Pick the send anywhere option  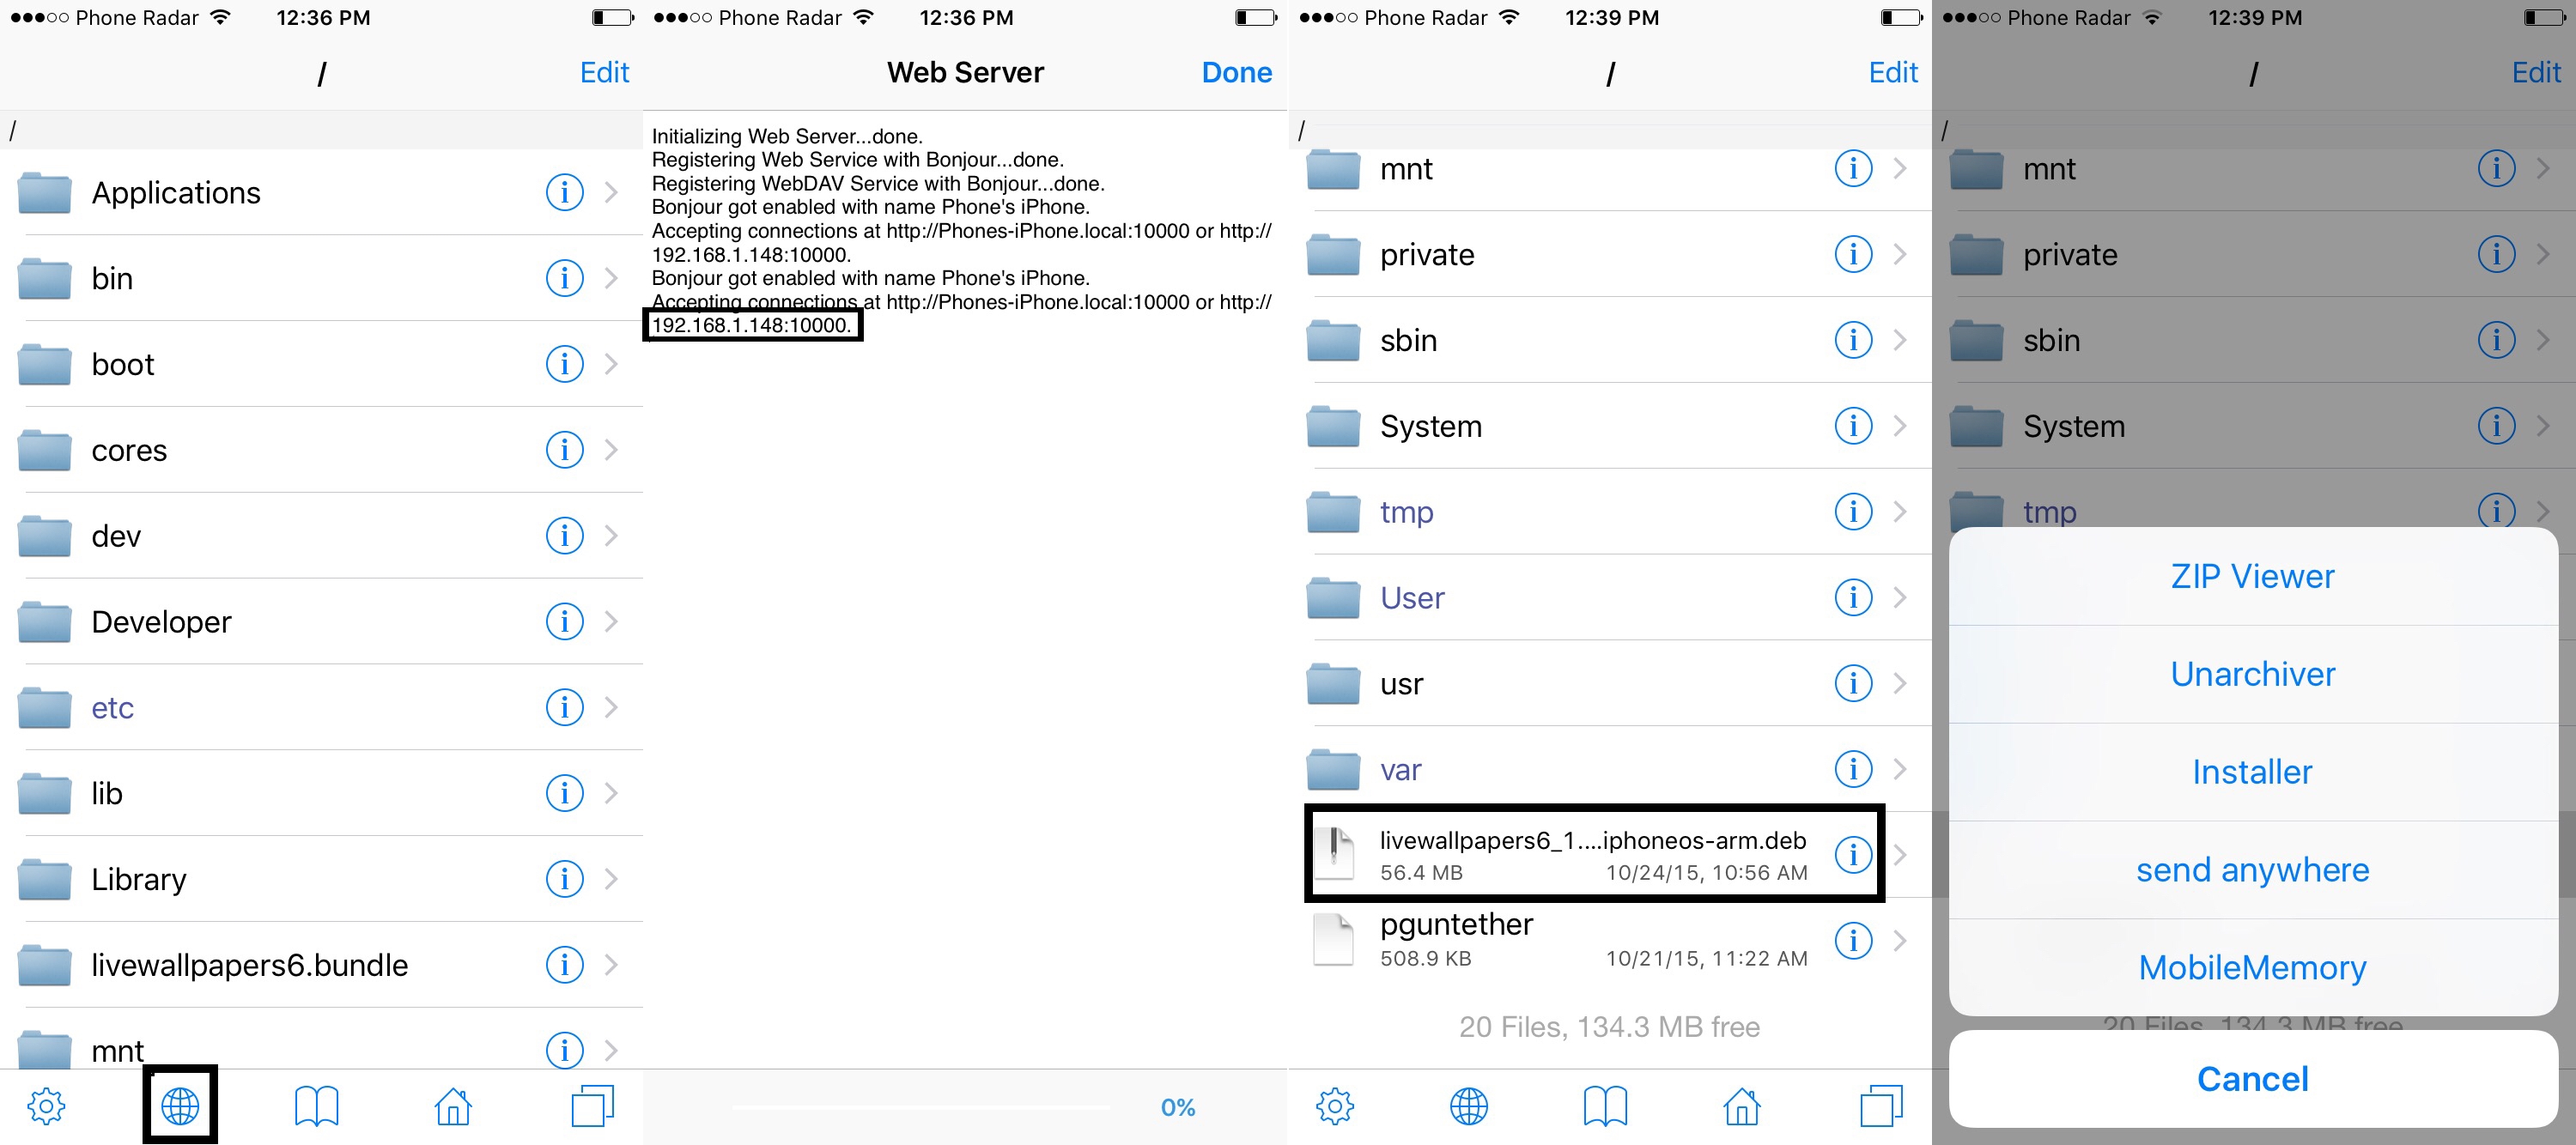(2252, 870)
